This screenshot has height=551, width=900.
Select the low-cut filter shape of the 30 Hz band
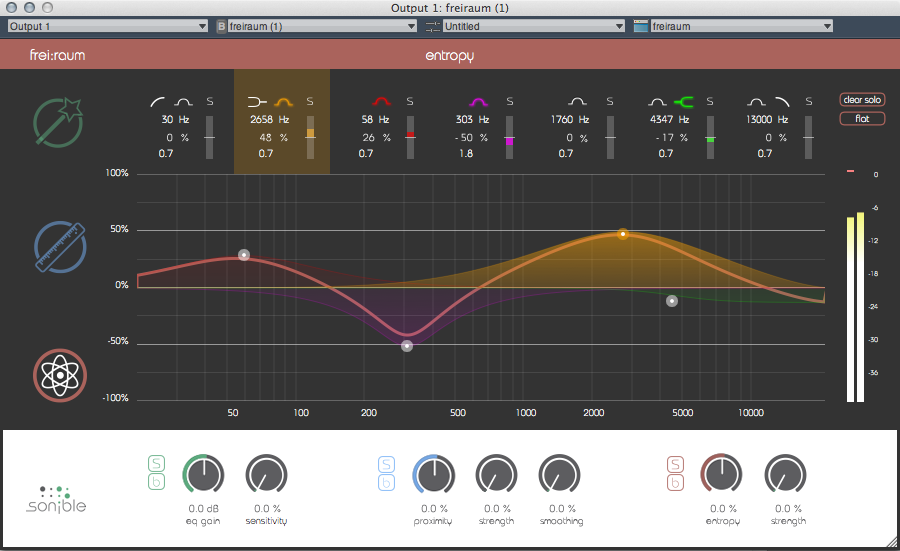click(158, 101)
